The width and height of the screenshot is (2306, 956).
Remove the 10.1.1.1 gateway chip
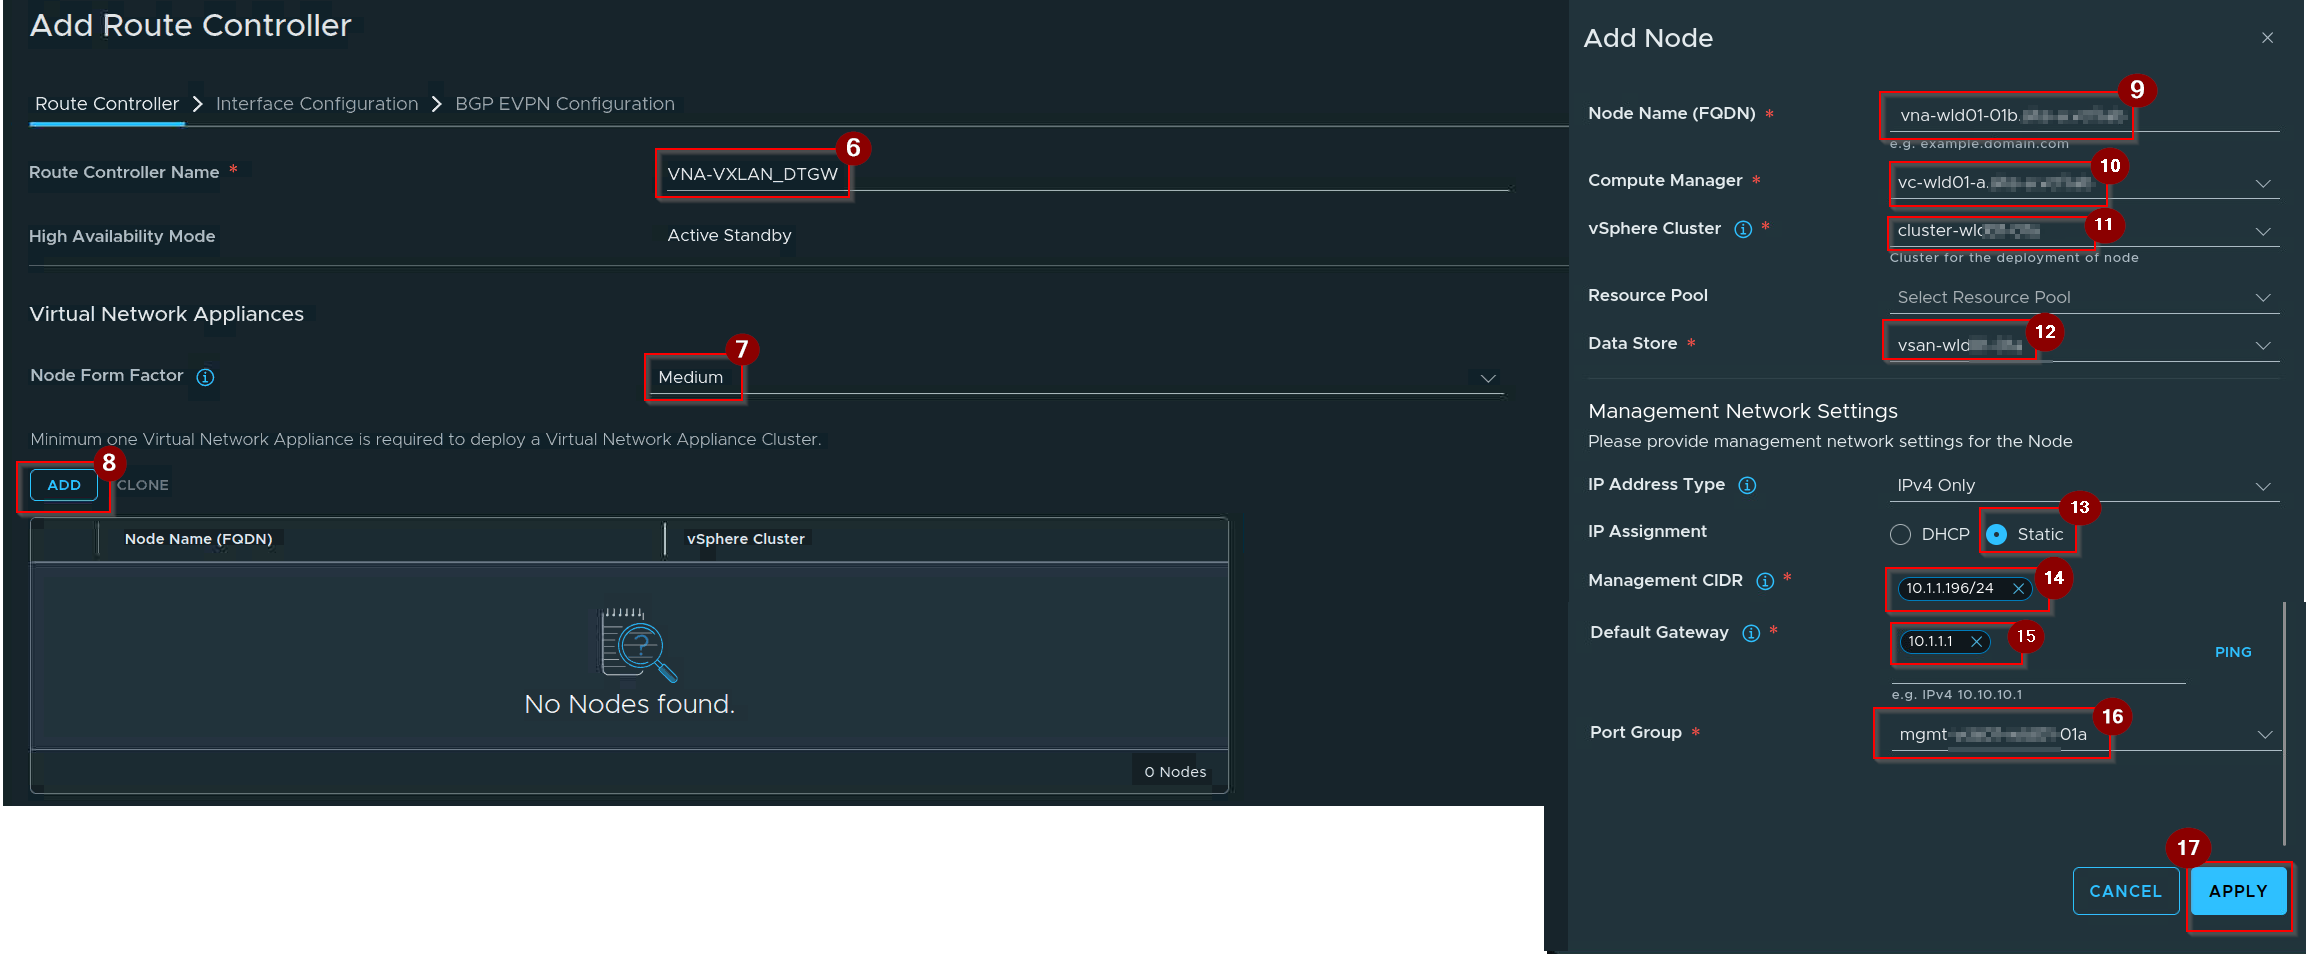[x=1976, y=642]
